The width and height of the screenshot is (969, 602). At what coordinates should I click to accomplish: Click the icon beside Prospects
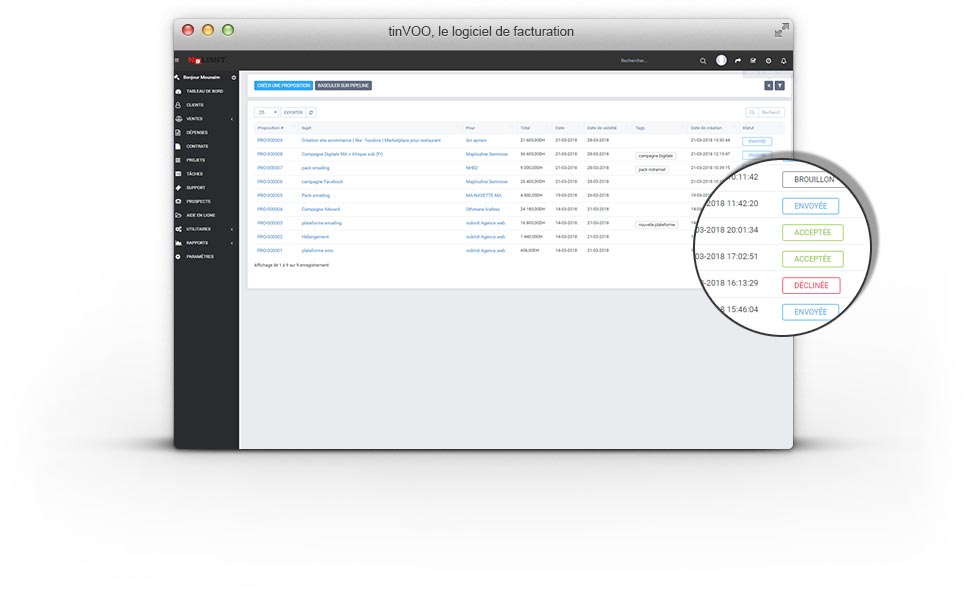click(x=178, y=201)
